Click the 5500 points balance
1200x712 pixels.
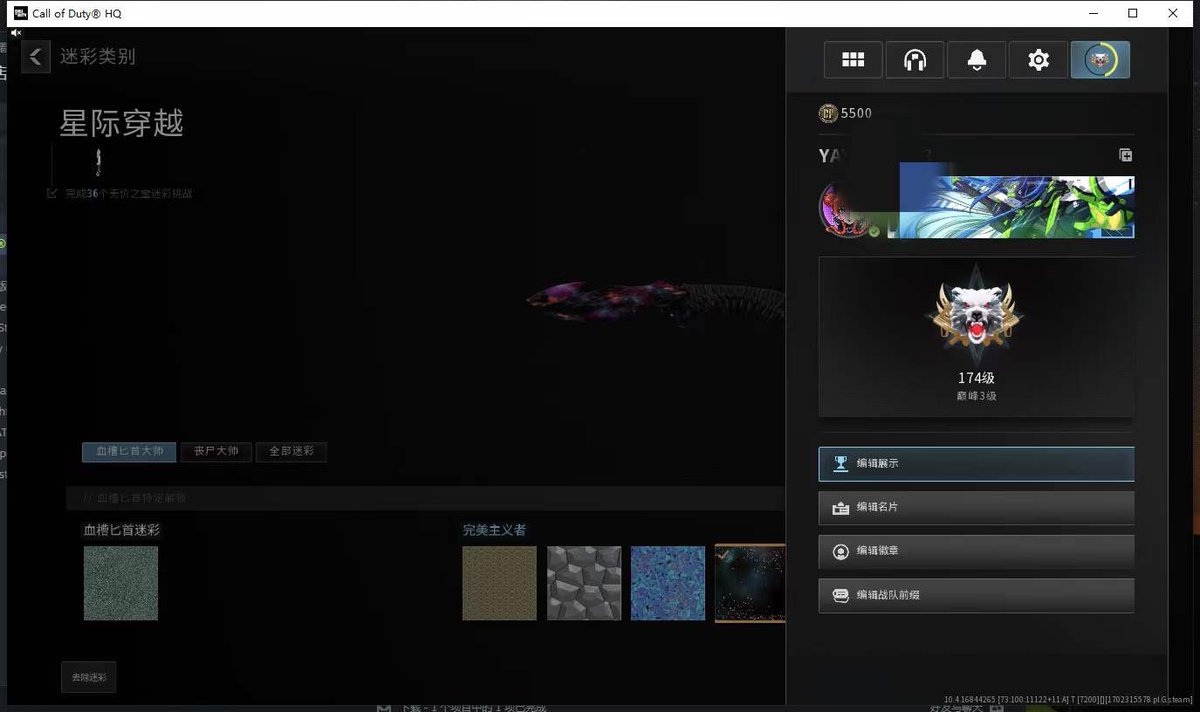tap(856, 113)
